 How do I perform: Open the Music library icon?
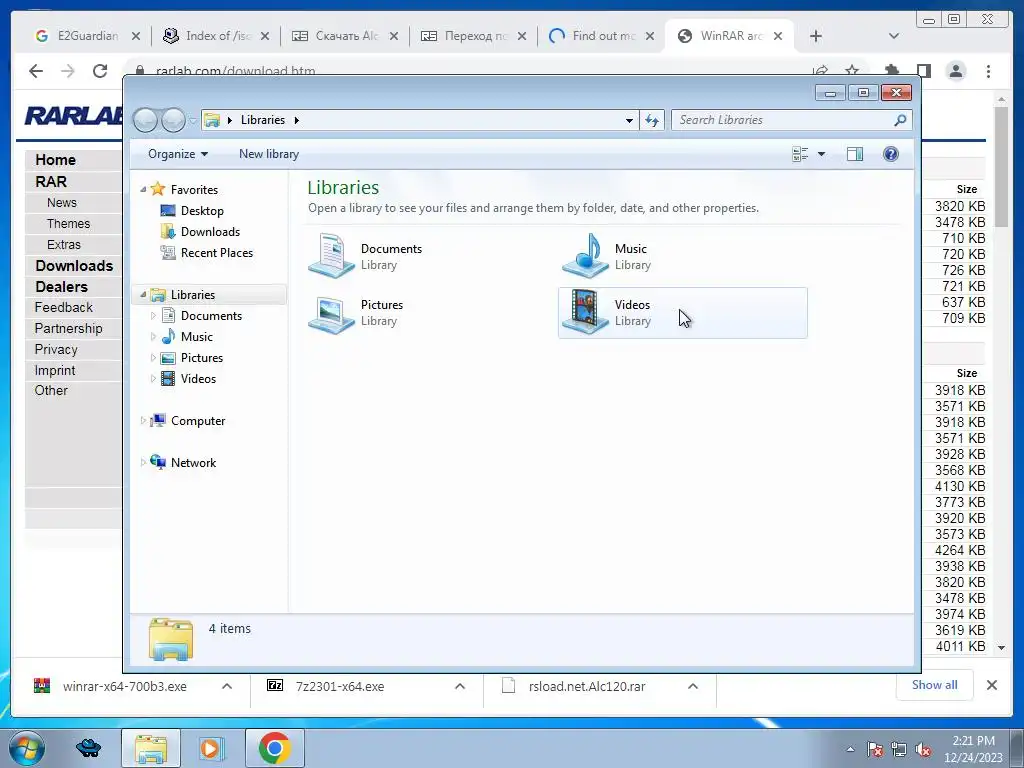pyautogui.click(x=586, y=256)
